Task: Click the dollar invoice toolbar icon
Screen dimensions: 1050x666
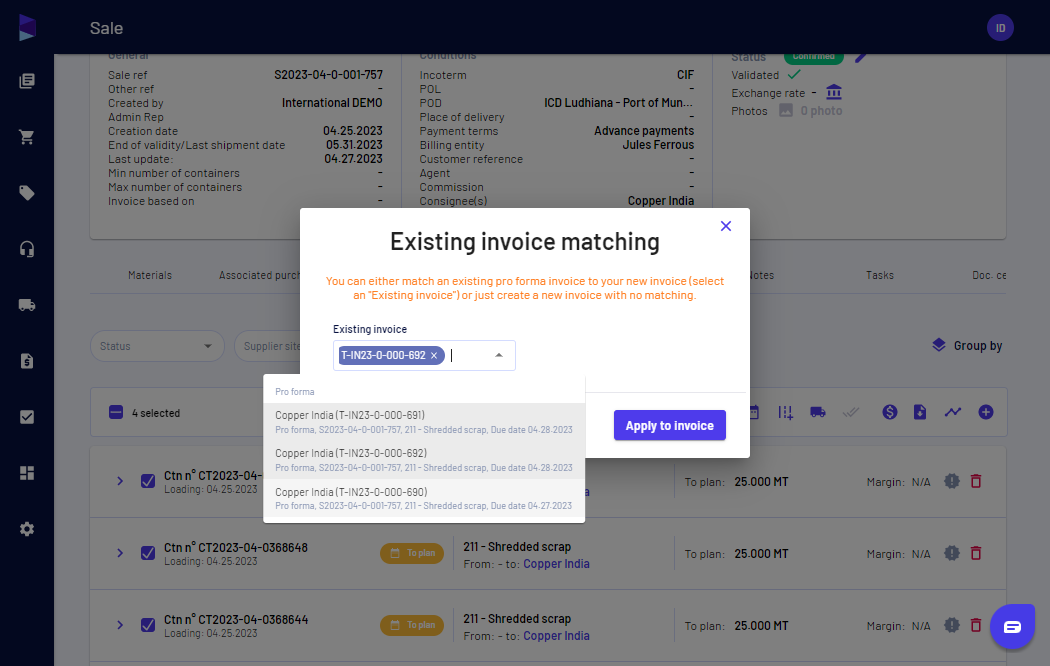Action: coord(889,412)
